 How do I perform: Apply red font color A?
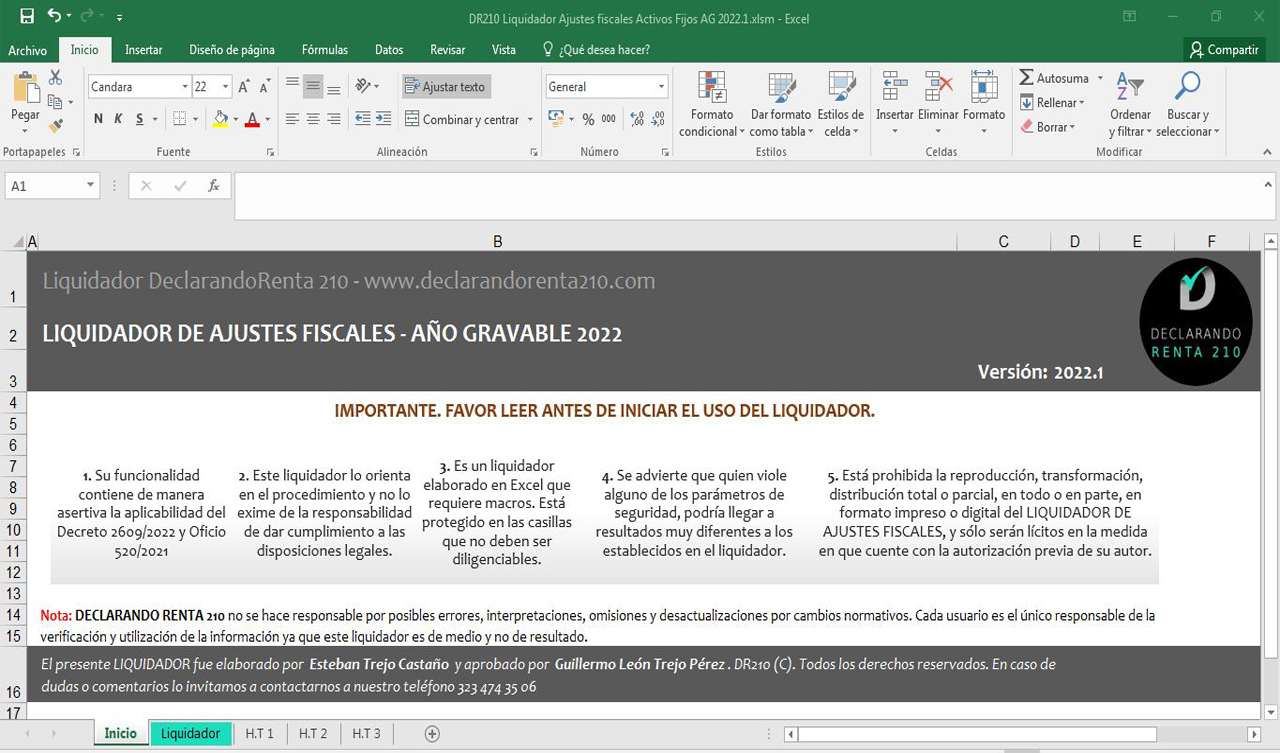[252, 119]
